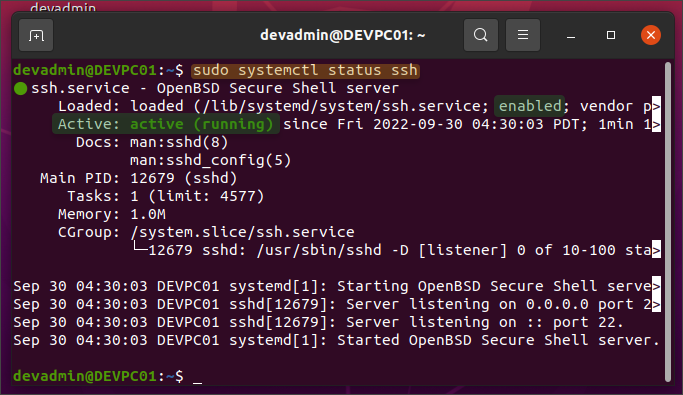Open a new terminal tab
The width and height of the screenshot is (683, 395).
coord(36,35)
